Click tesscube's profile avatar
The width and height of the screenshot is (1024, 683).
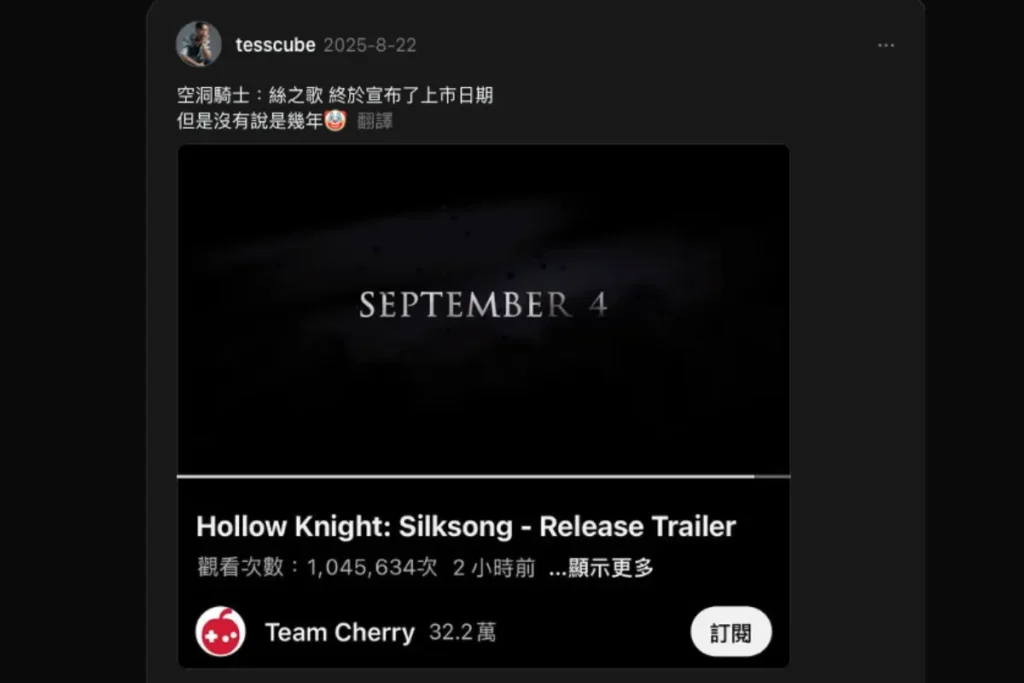(x=199, y=44)
